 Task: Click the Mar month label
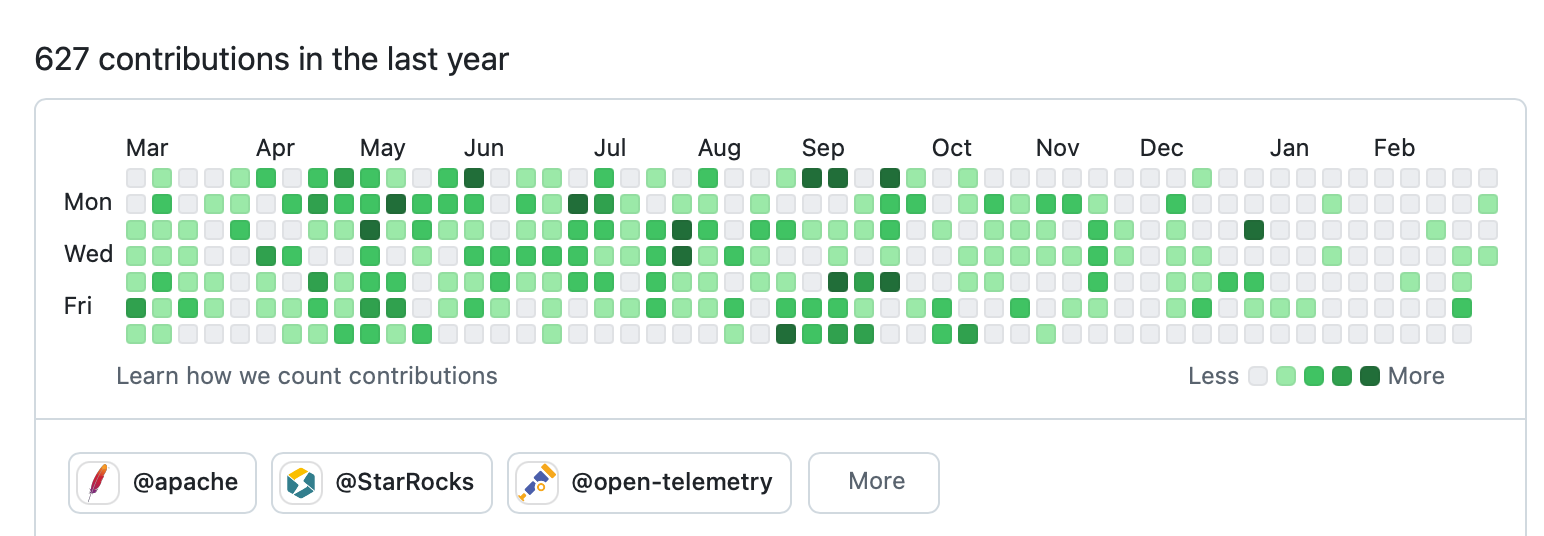(147, 149)
